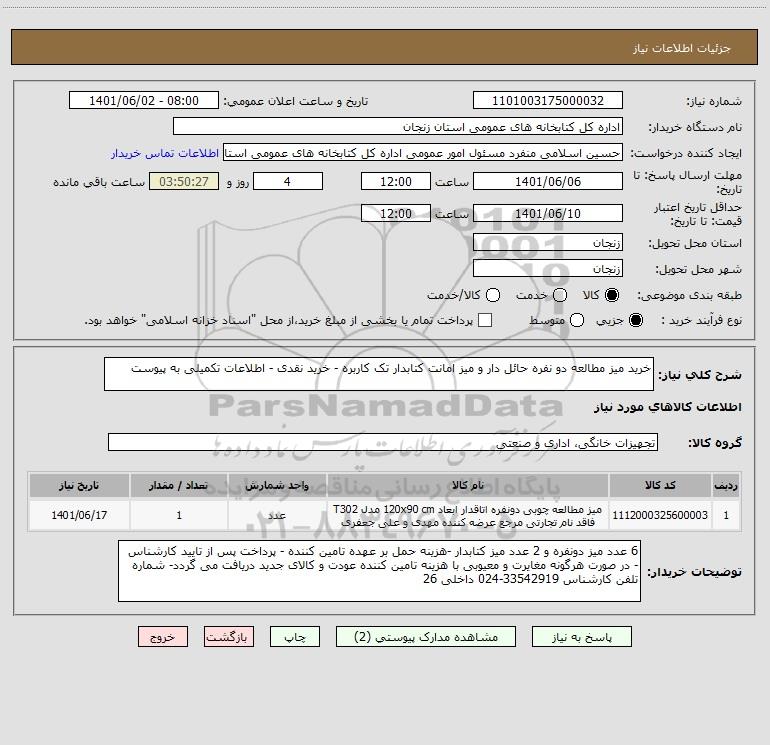Click remaining time 03:50:27 field
770x745 pixels.
point(184,182)
